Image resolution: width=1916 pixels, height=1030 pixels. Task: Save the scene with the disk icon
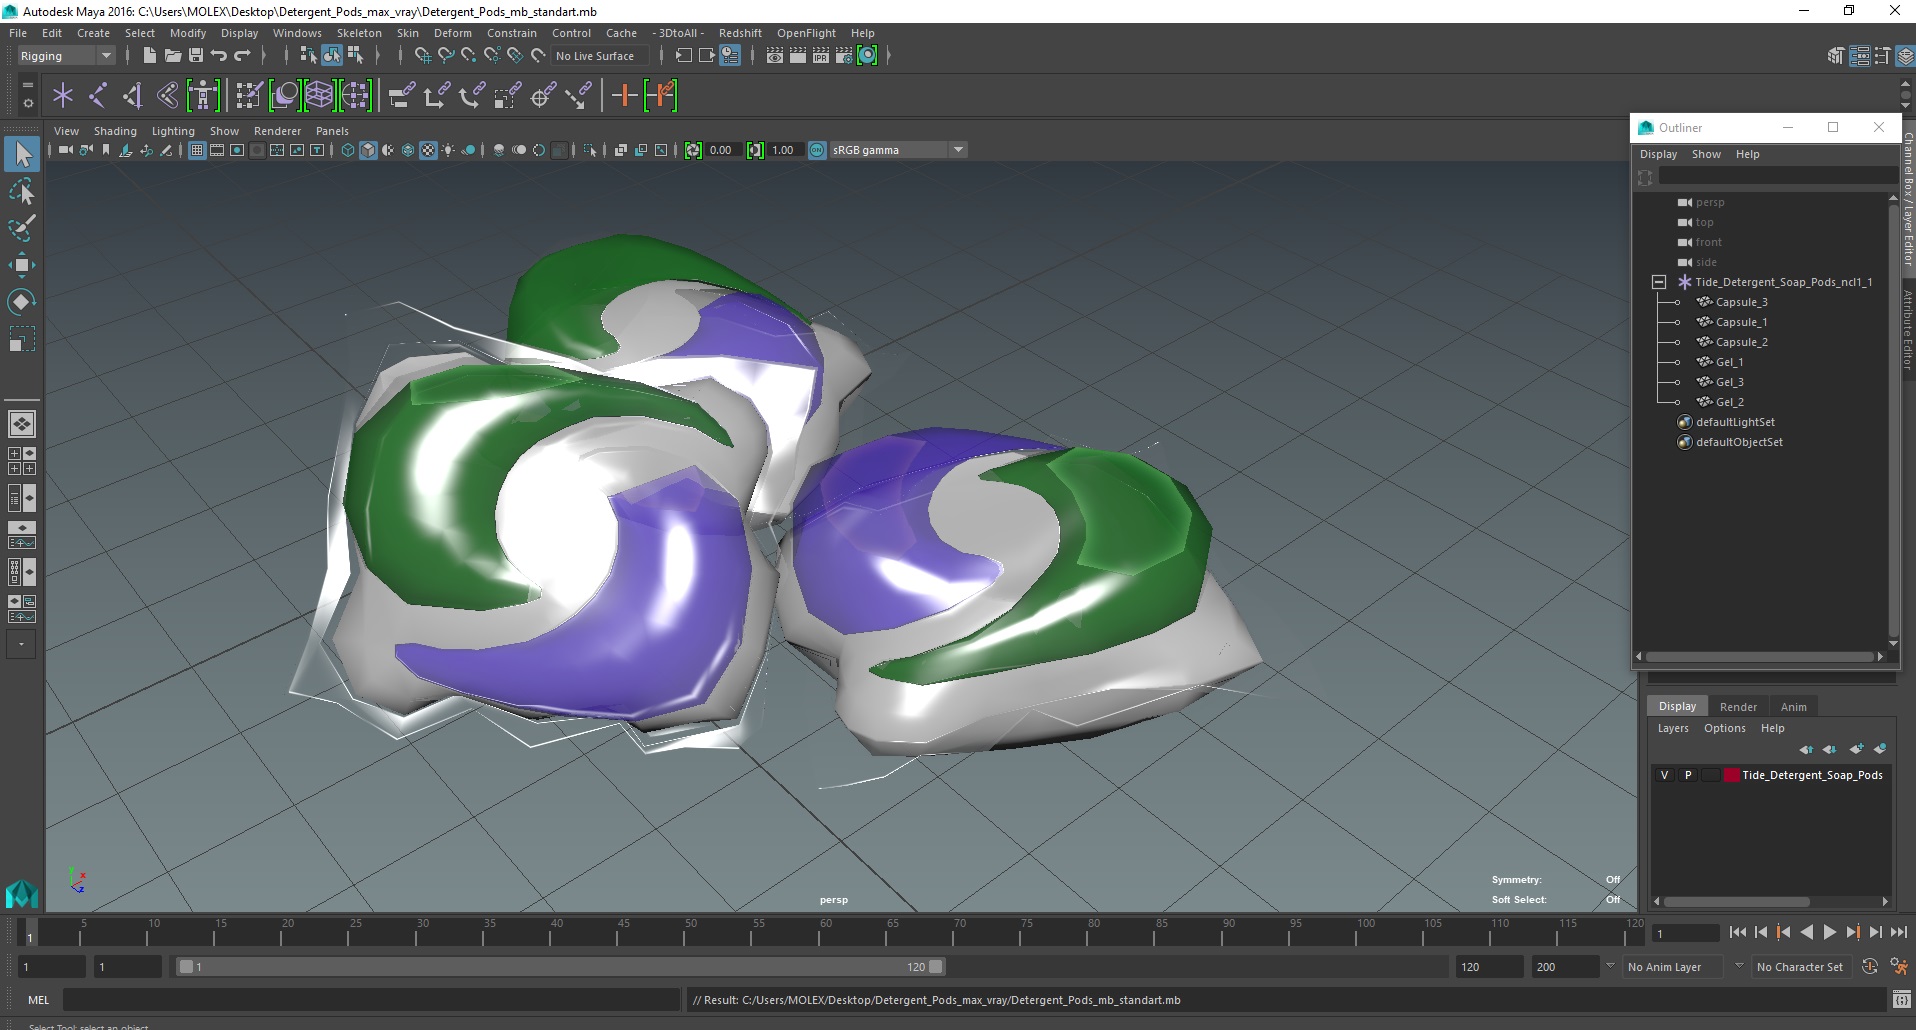196,56
